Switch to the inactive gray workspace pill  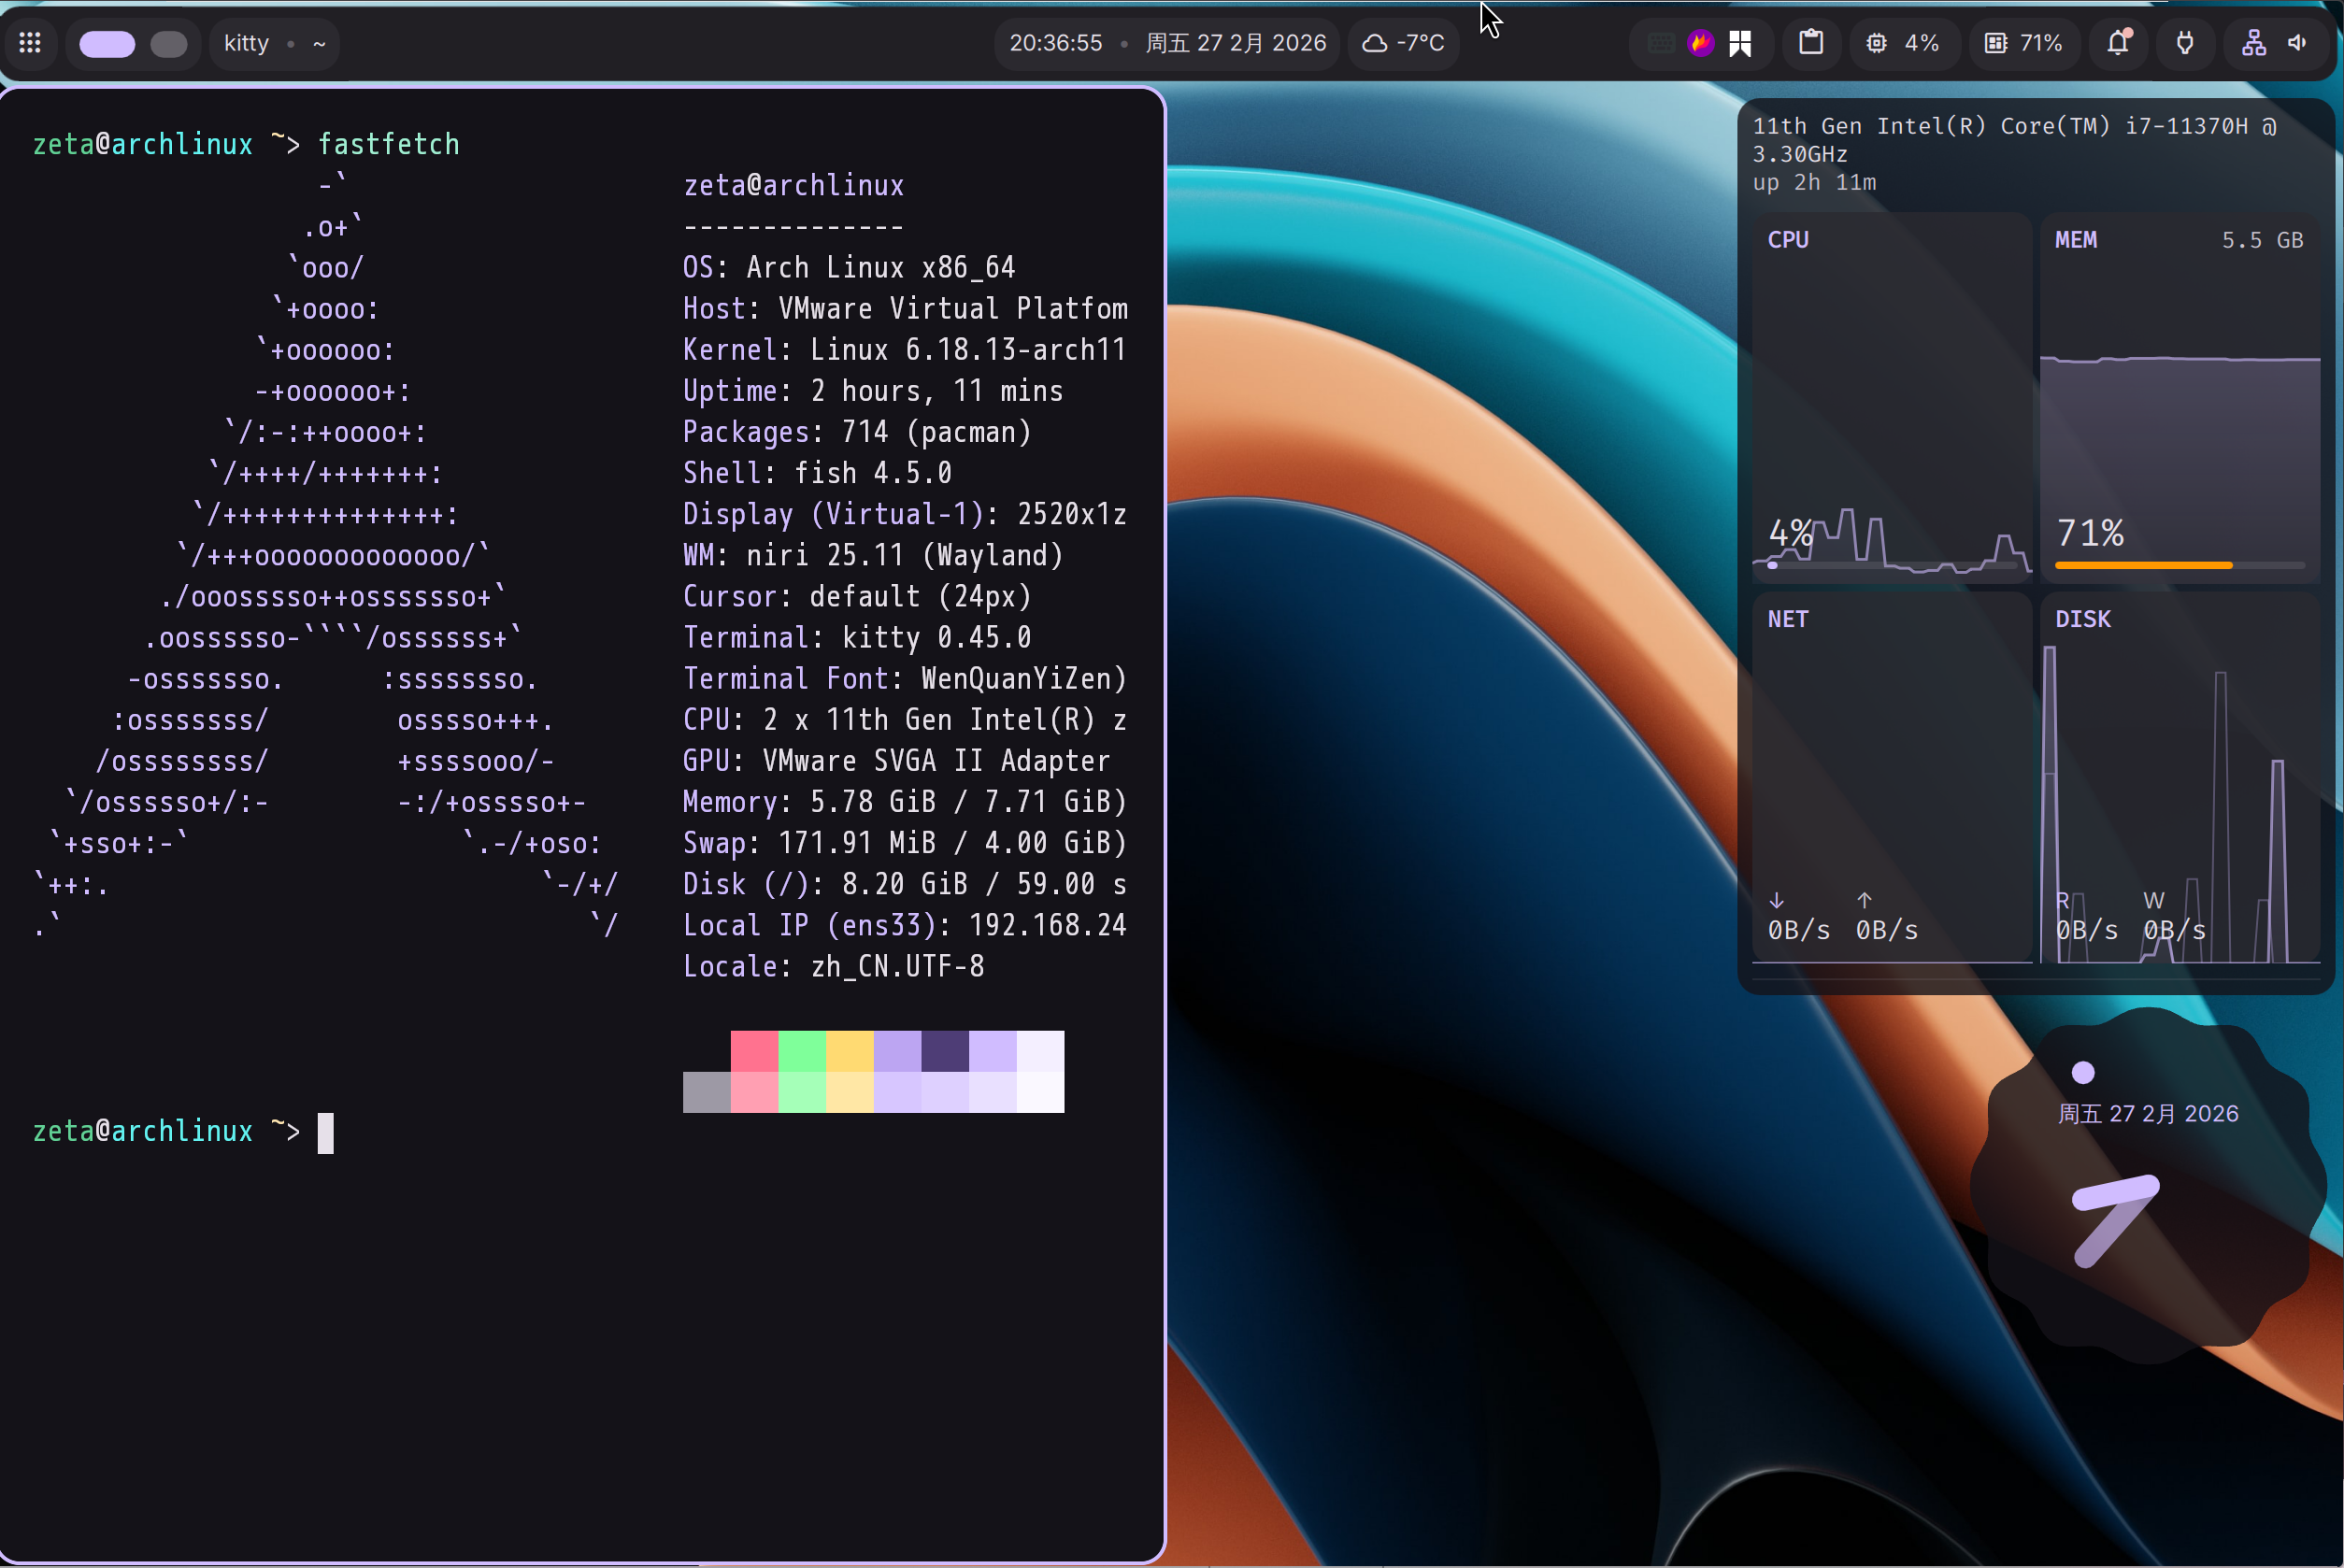click(x=168, y=44)
